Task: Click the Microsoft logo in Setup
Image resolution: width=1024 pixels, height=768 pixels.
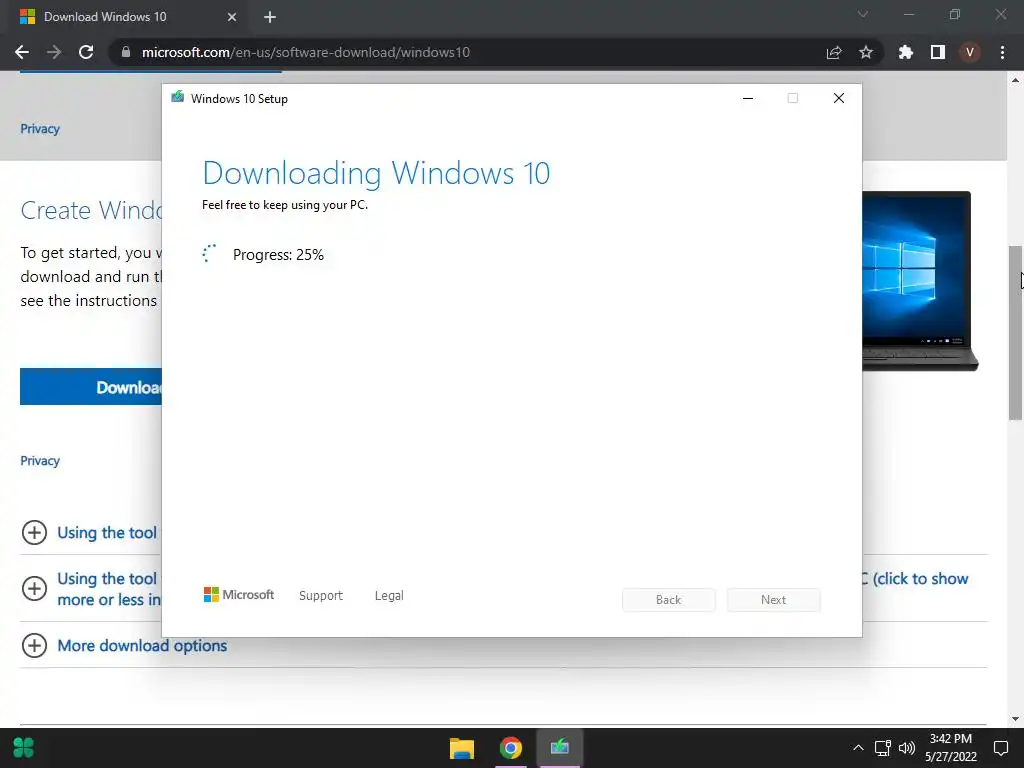Action: click(239, 594)
